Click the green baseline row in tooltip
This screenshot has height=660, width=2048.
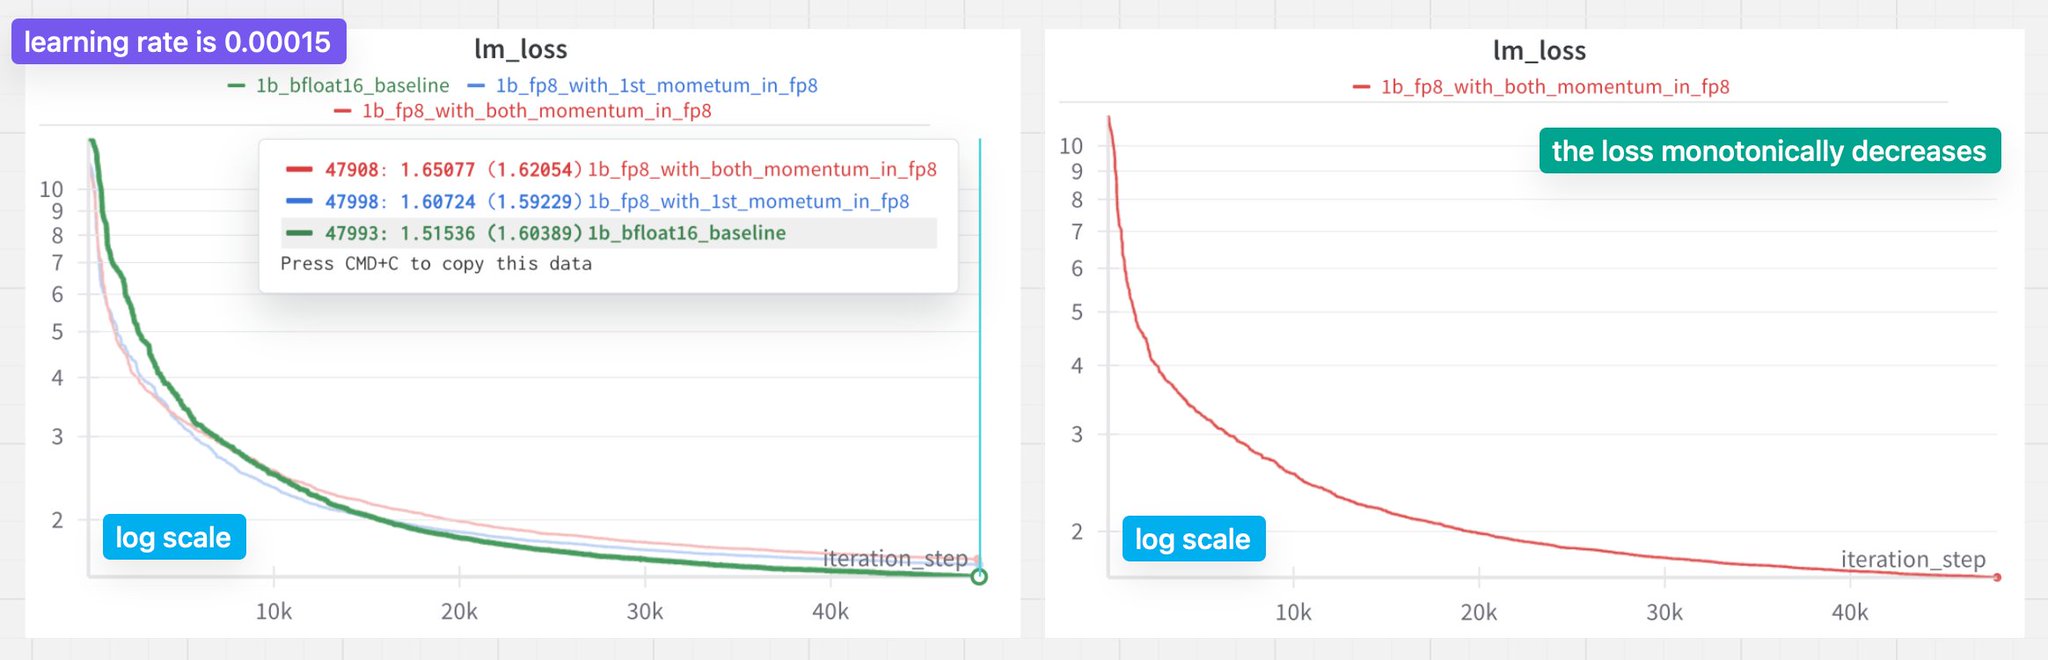point(609,233)
